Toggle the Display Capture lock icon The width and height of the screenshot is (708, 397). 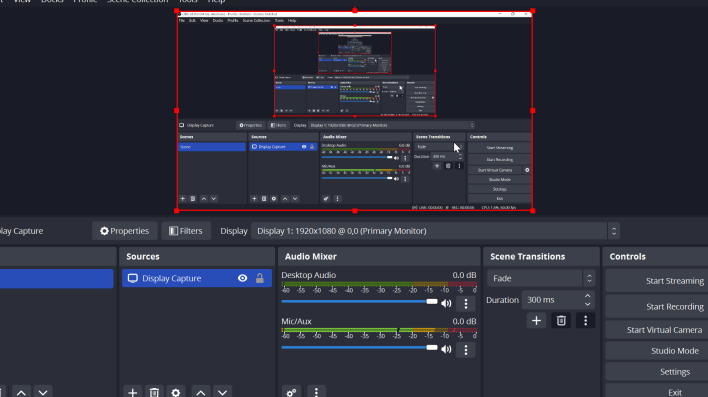[x=260, y=278]
